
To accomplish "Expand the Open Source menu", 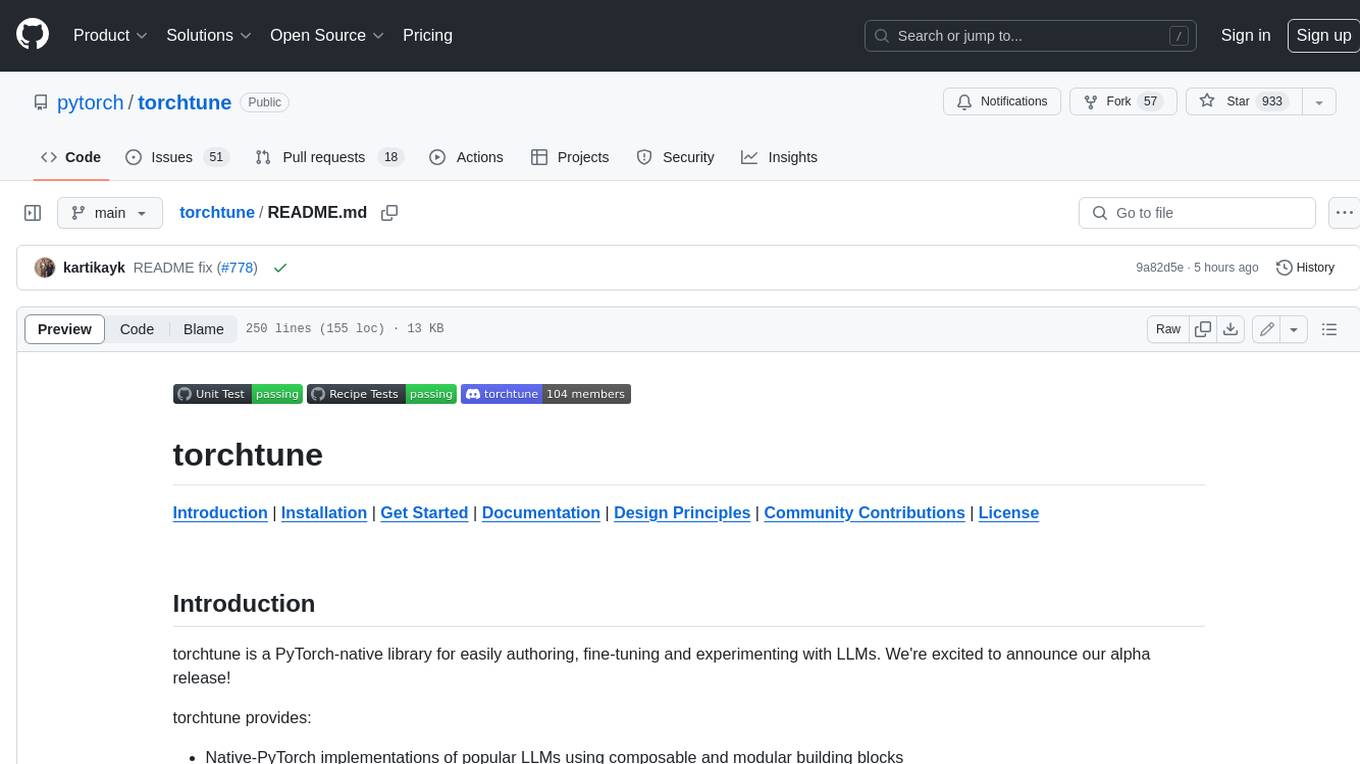I will tap(327, 35).
